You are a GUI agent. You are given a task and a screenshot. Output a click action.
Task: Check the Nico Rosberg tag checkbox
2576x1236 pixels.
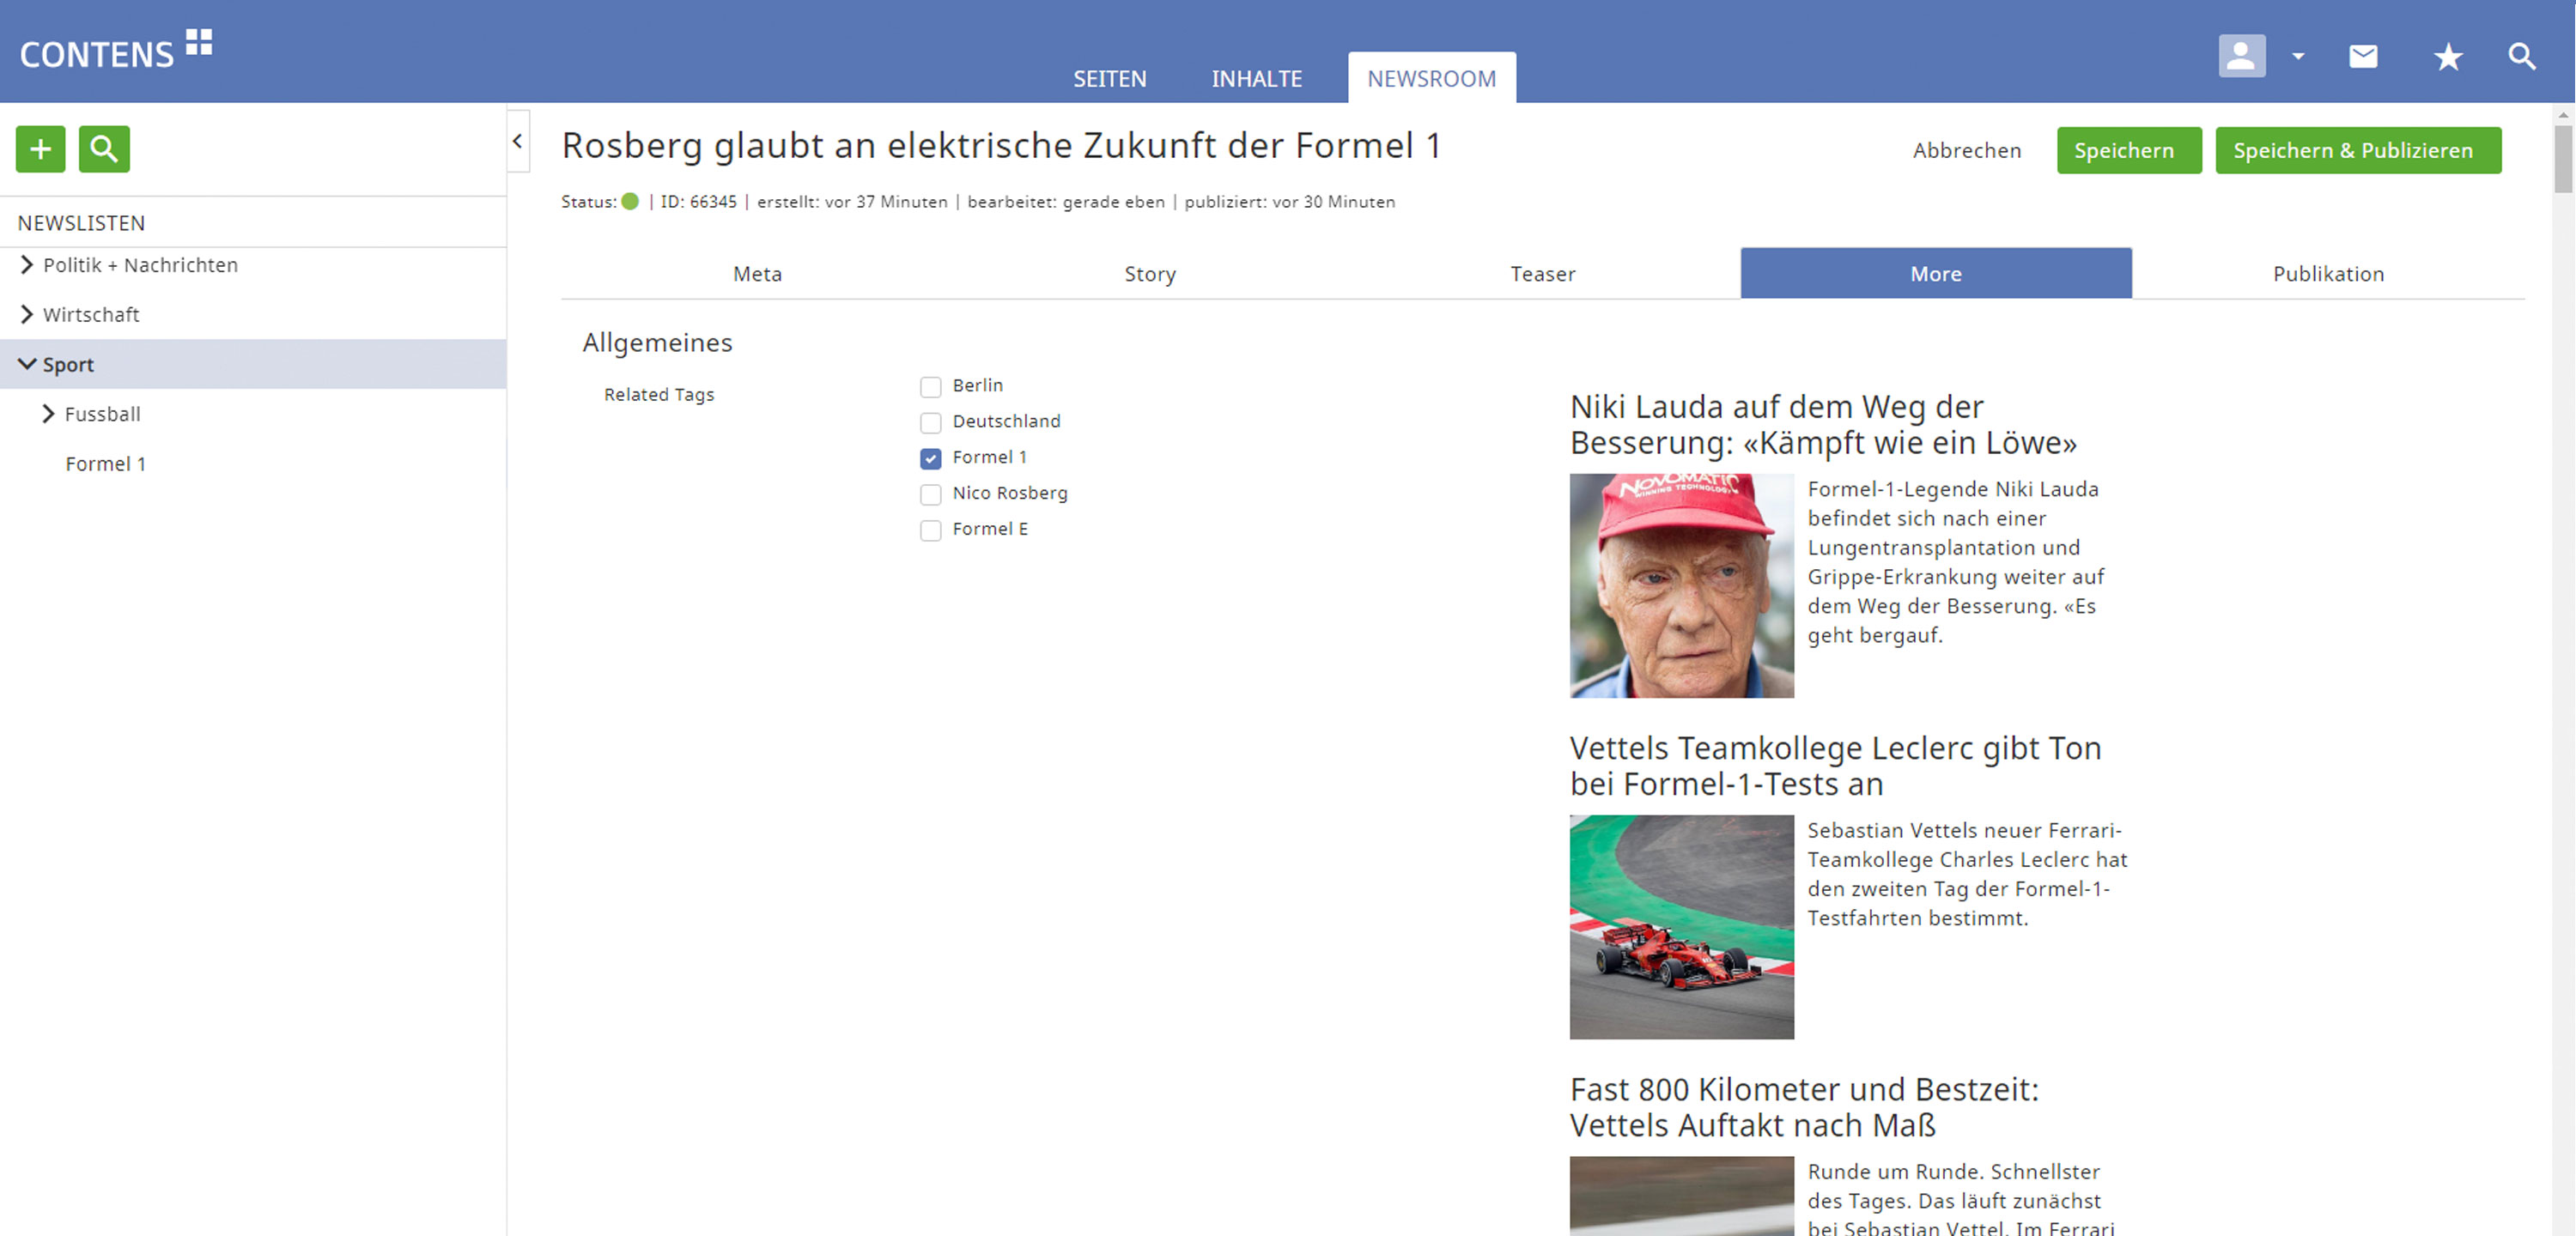pyautogui.click(x=930, y=494)
